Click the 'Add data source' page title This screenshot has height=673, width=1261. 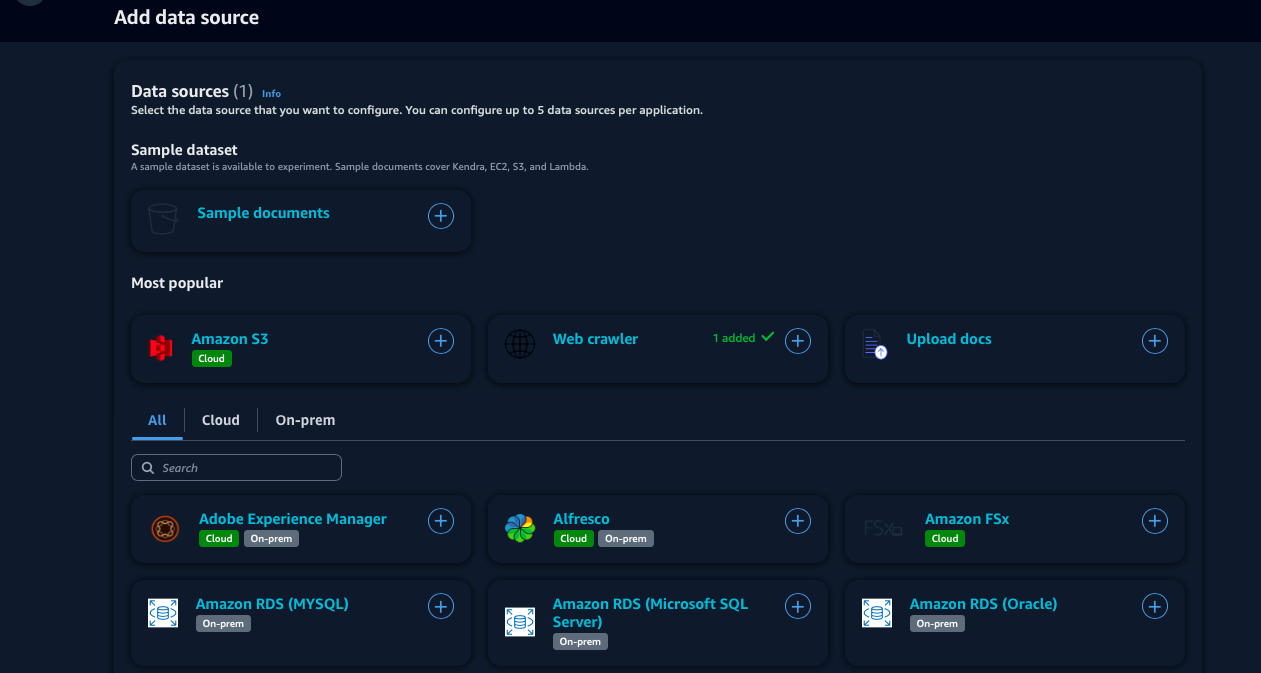tap(186, 17)
